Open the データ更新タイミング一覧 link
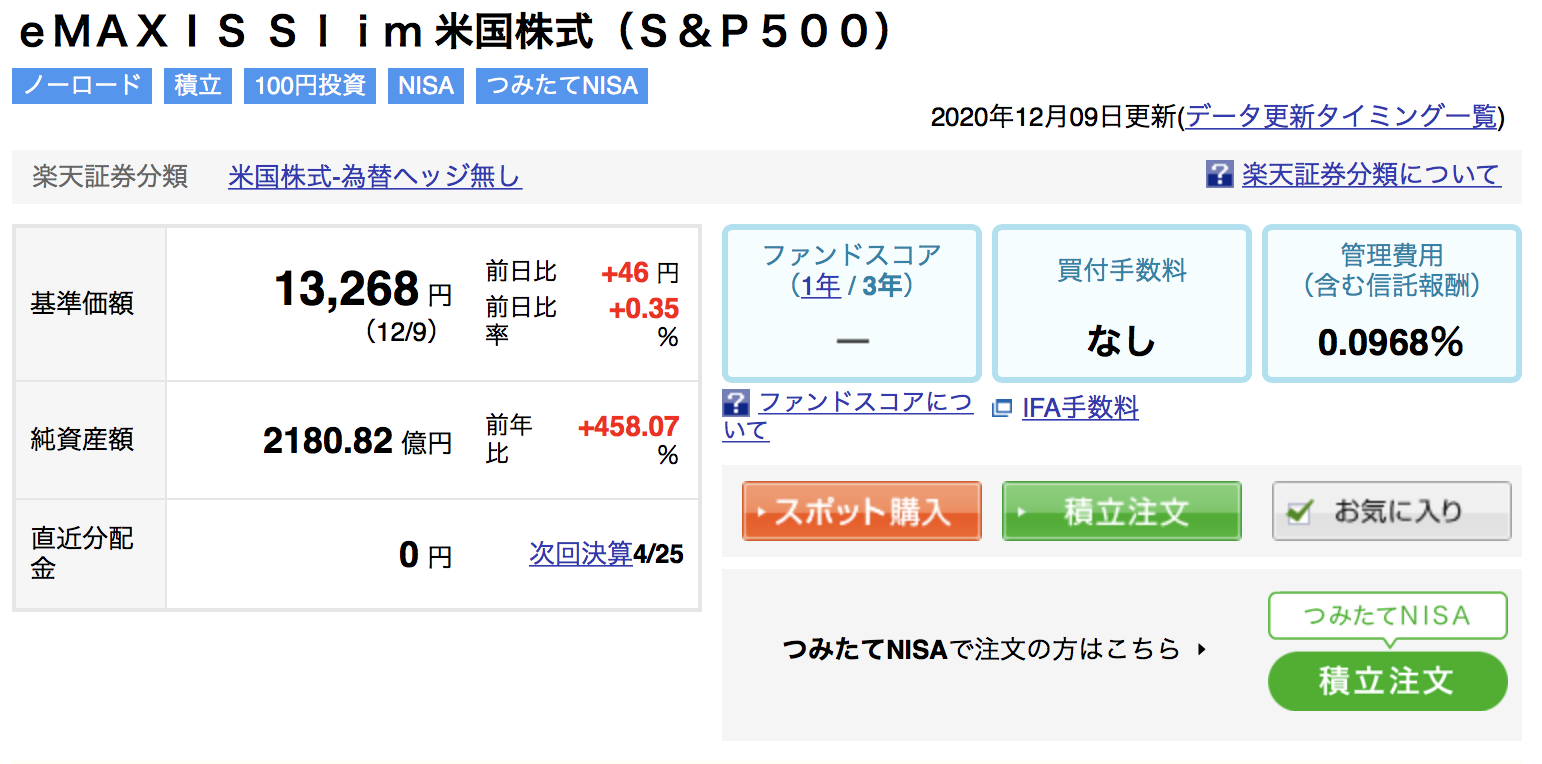This screenshot has width=1542, height=764. coord(1341,117)
